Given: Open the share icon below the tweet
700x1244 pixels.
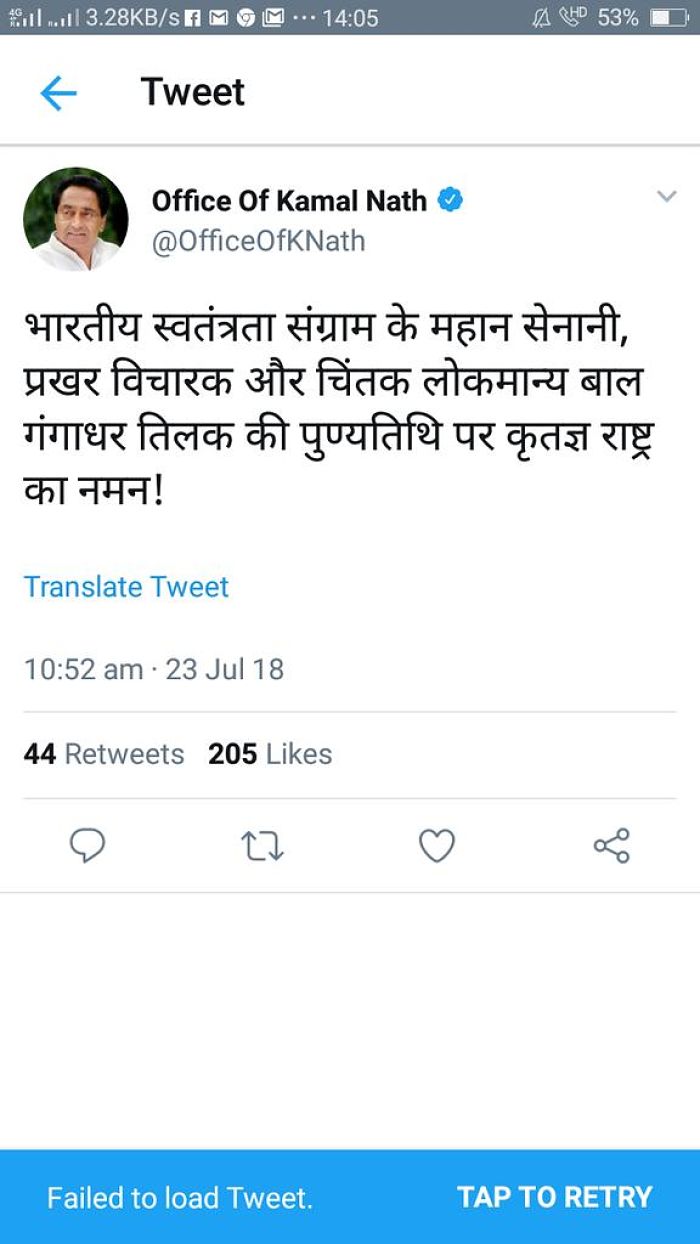Looking at the screenshot, I should click(611, 846).
